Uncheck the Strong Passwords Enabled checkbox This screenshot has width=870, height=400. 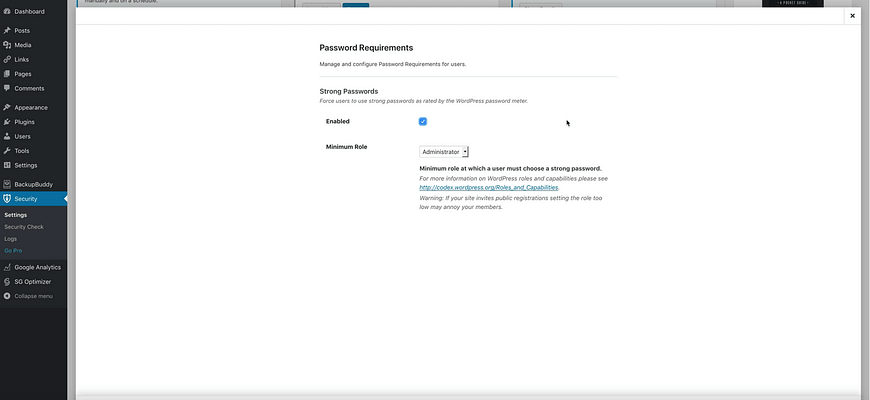pyautogui.click(x=423, y=121)
